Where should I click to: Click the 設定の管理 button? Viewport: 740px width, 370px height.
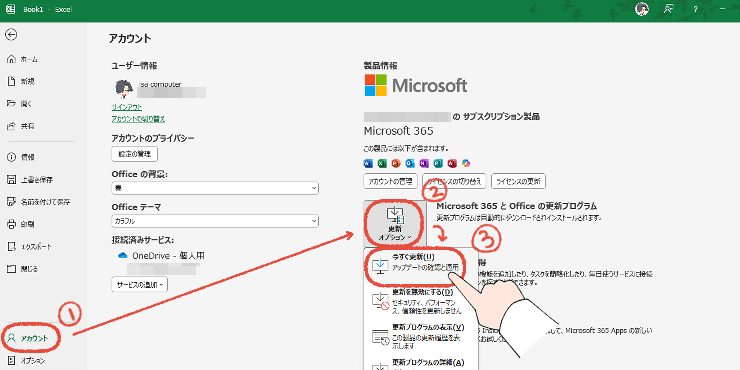(x=135, y=153)
